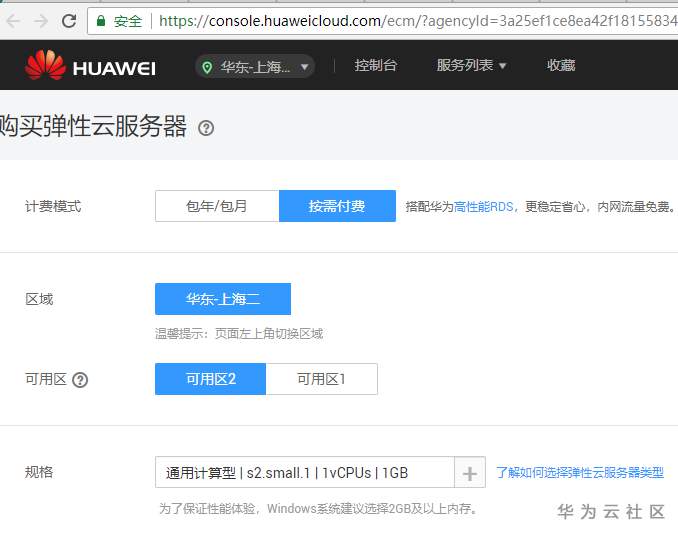Open the 服务列表 dropdown menu
Viewport: 678px width, 537px height.
471,65
